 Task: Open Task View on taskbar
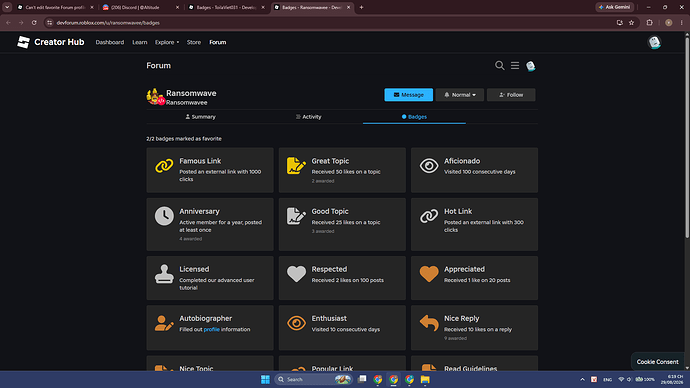point(362,379)
